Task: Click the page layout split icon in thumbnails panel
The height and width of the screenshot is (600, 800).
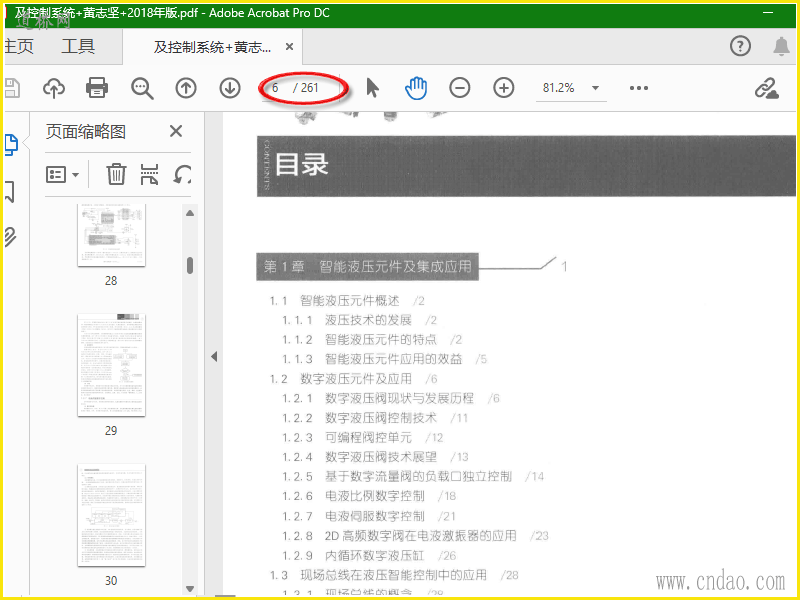Action: coord(149,174)
